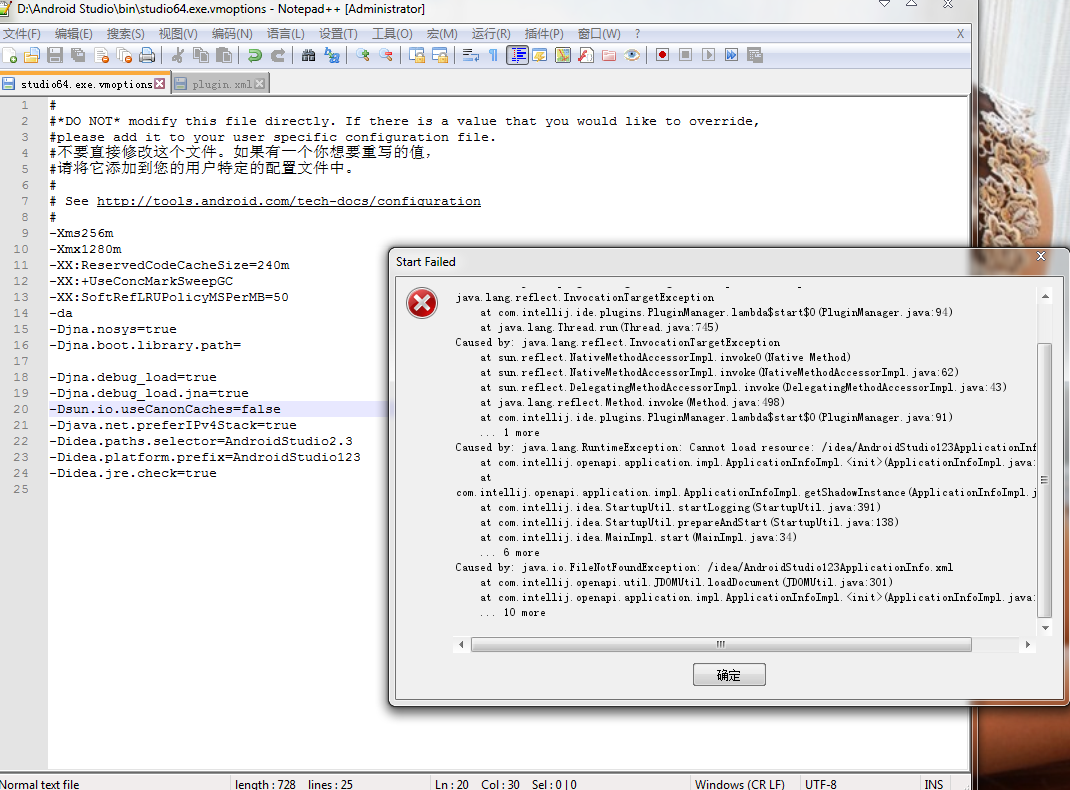
Task: Click the Function list icon
Action: pos(586,55)
